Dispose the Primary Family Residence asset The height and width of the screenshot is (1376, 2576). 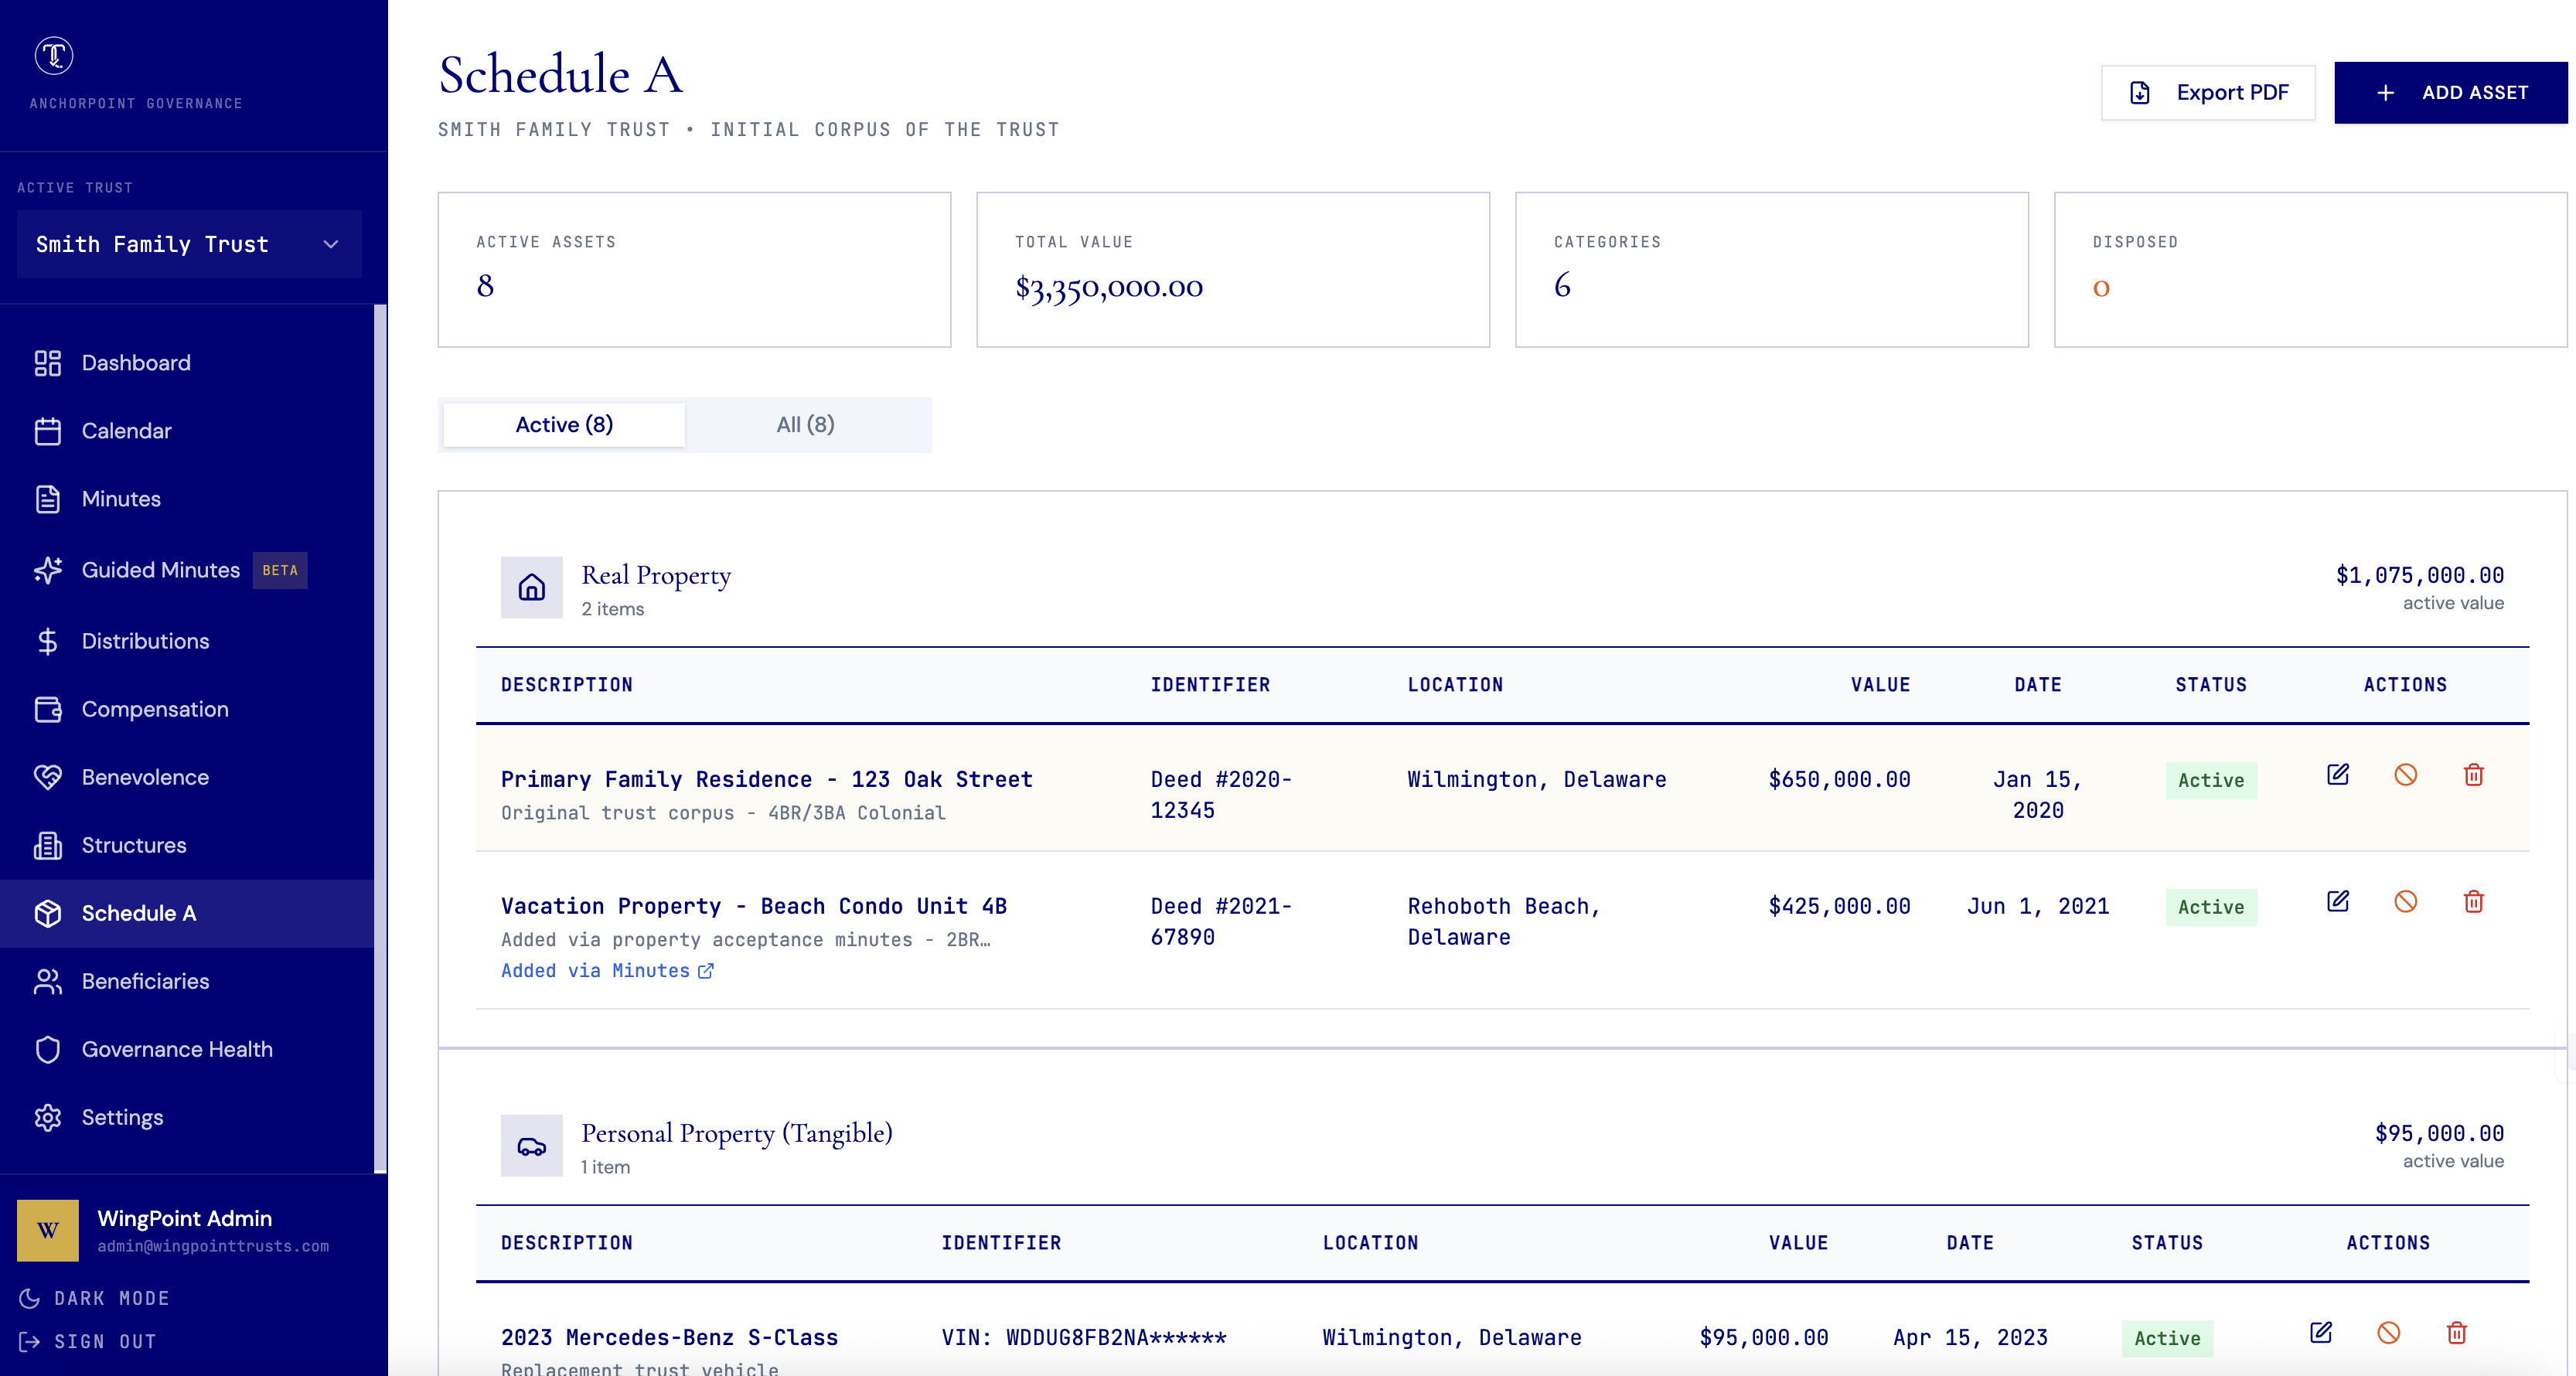tap(2406, 775)
